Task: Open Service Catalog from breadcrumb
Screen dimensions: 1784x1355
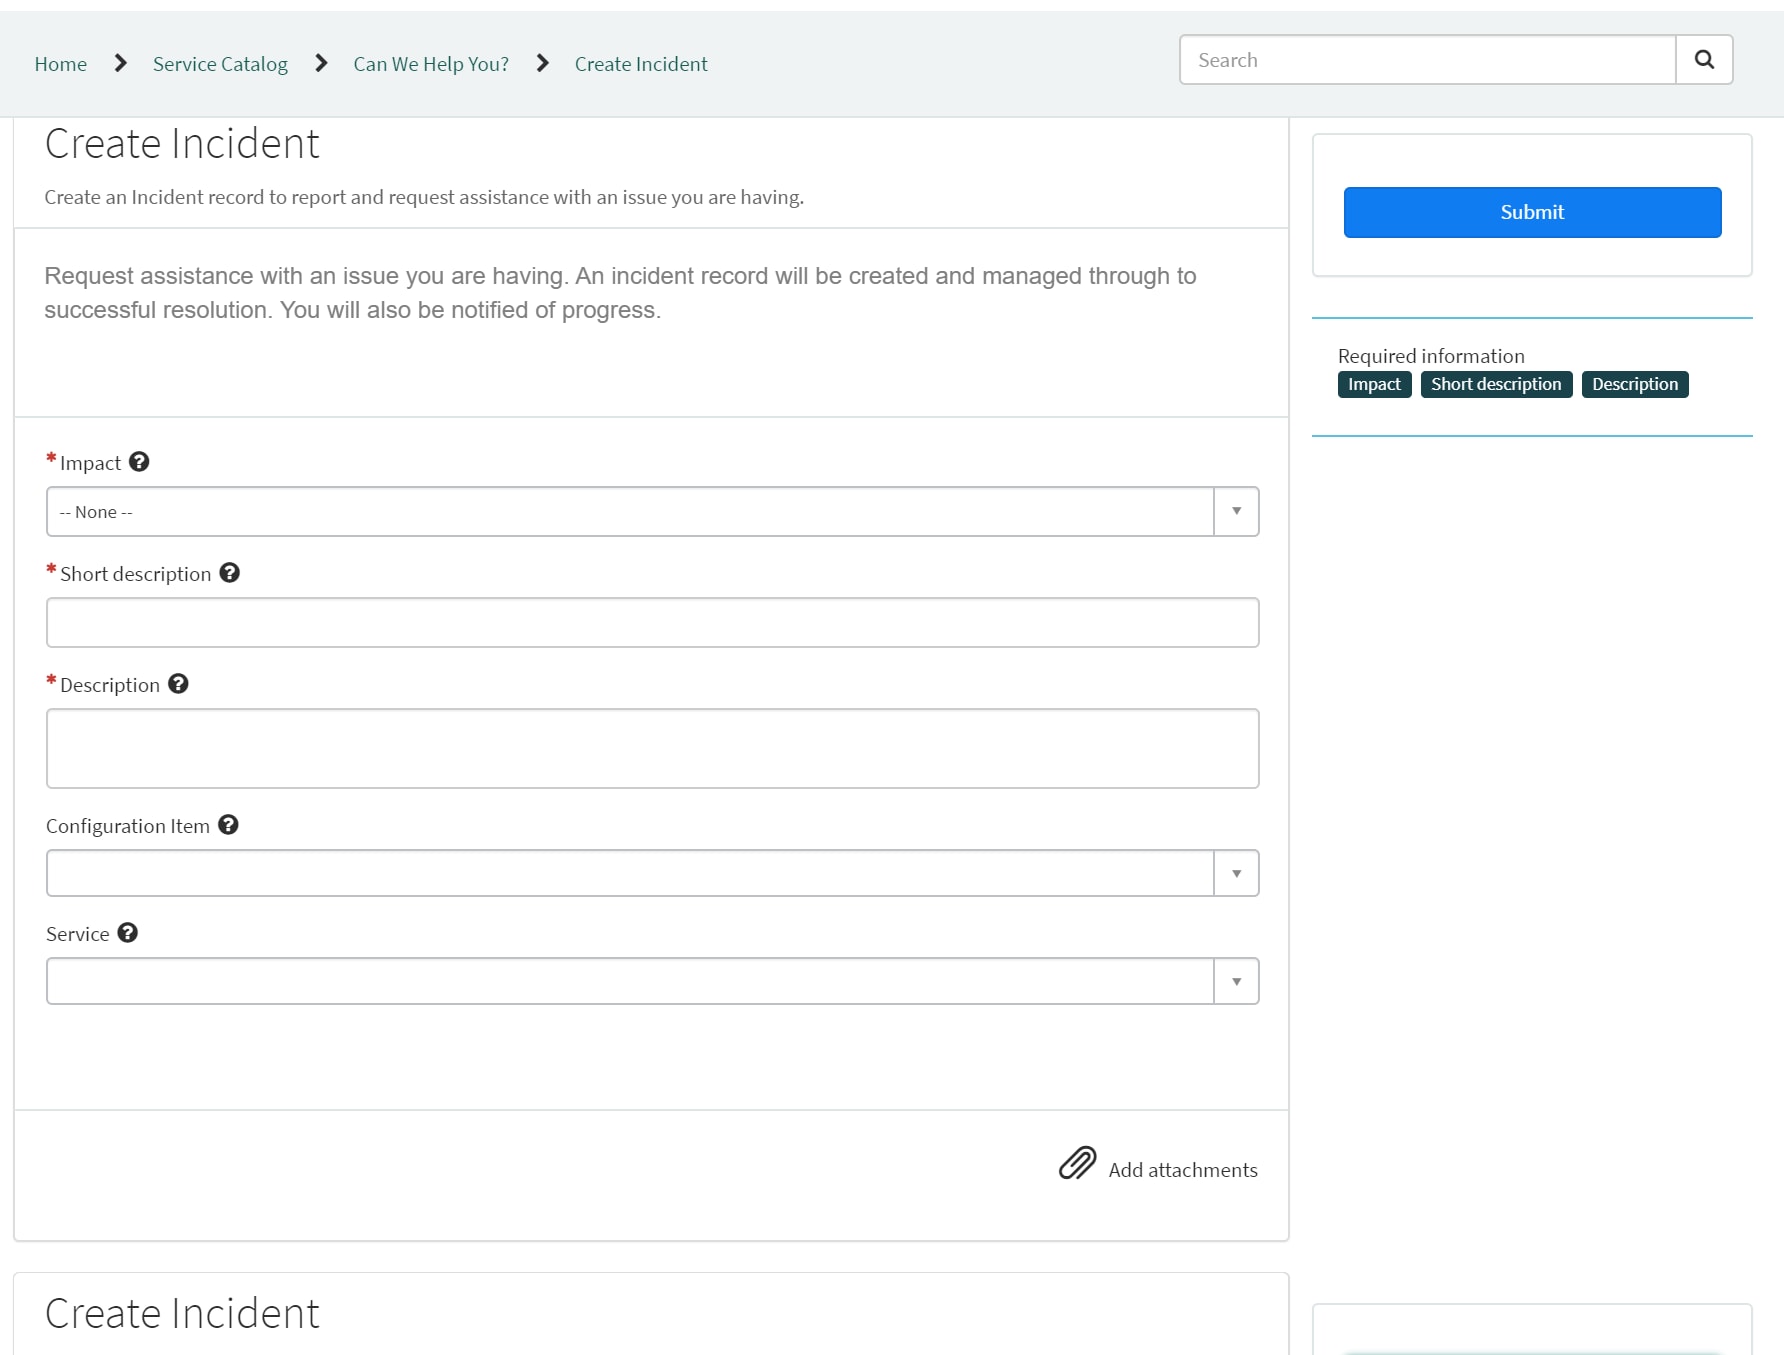Action: [220, 63]
